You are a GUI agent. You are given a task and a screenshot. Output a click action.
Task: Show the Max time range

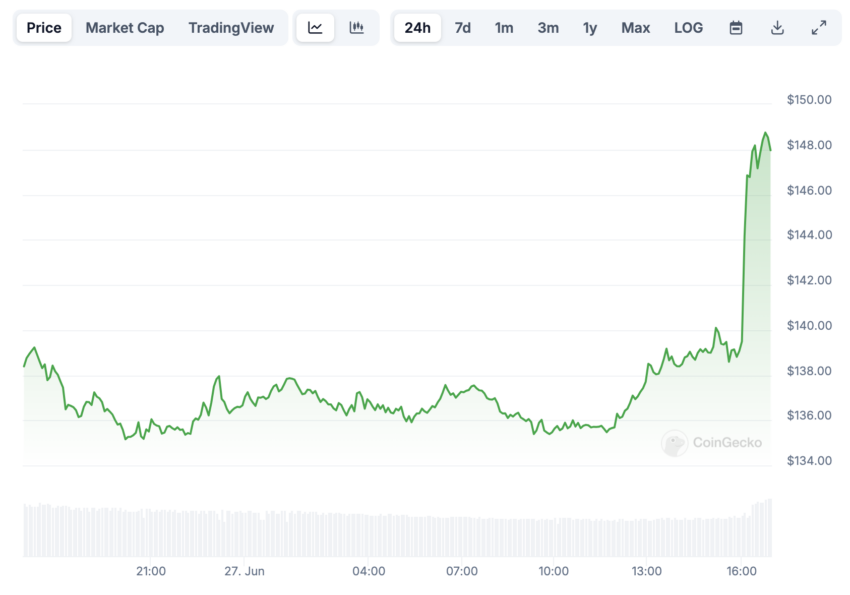tap(635, 28)
